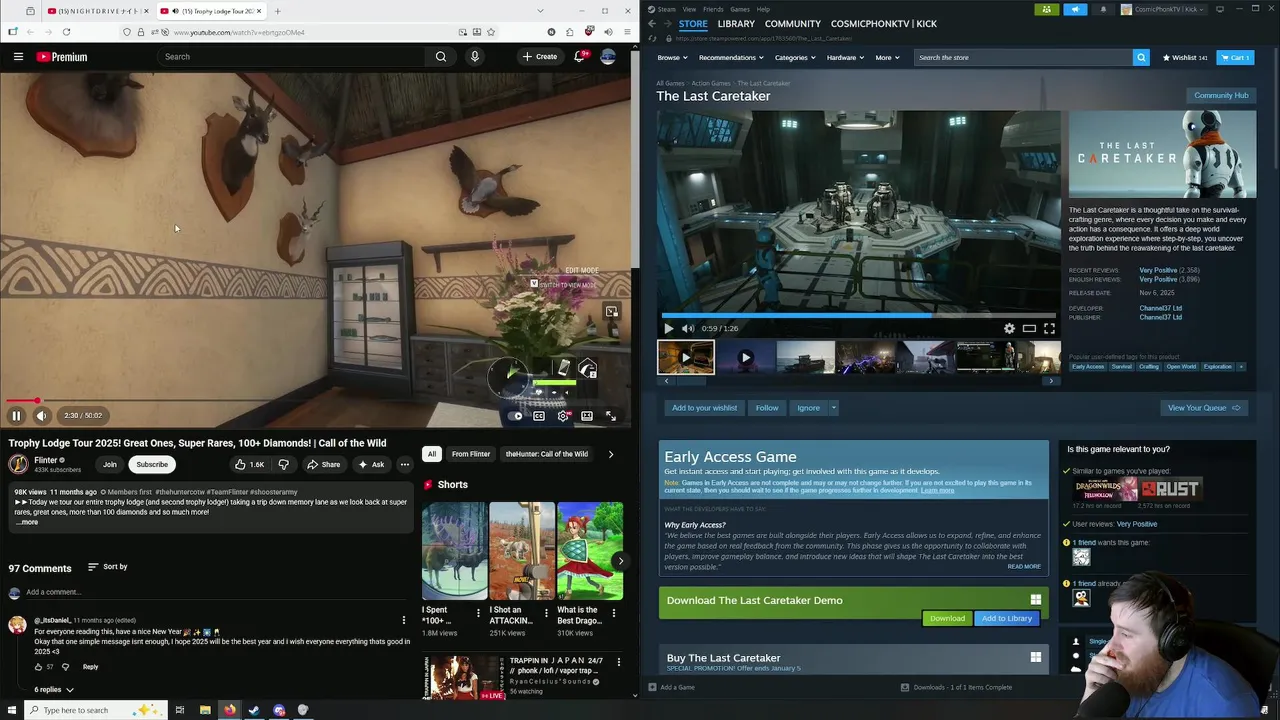1280x720 pixels.
Task: Open YouTube notifications bell
Action: coord(579,57)
